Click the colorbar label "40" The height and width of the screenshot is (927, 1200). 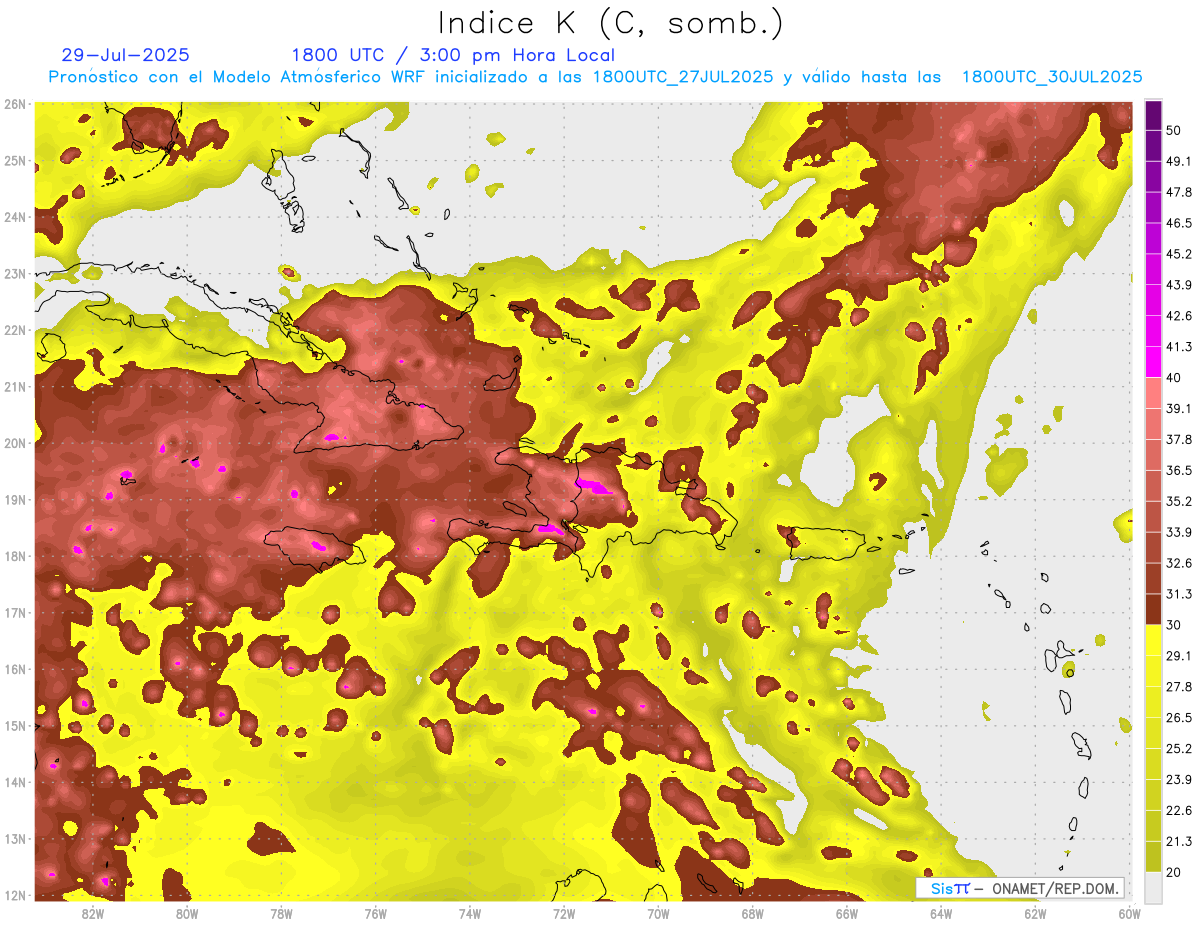click(x=1175, y=378)
